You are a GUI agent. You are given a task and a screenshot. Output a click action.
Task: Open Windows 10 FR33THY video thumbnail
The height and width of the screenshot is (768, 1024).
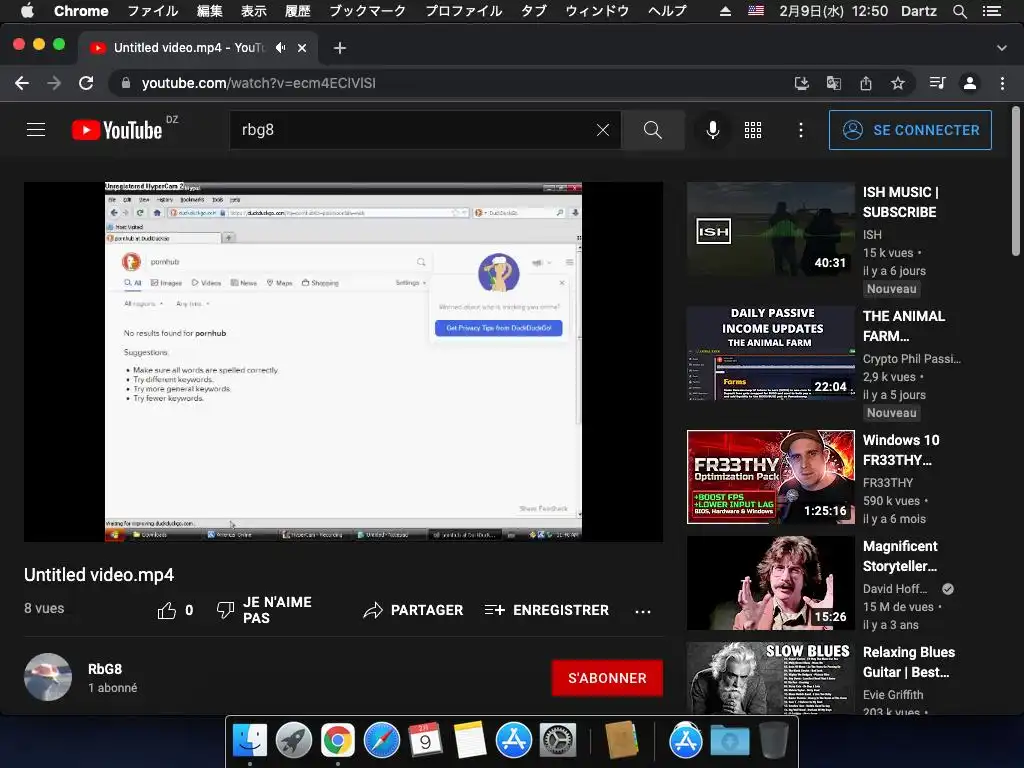click(x=771, y=477)
